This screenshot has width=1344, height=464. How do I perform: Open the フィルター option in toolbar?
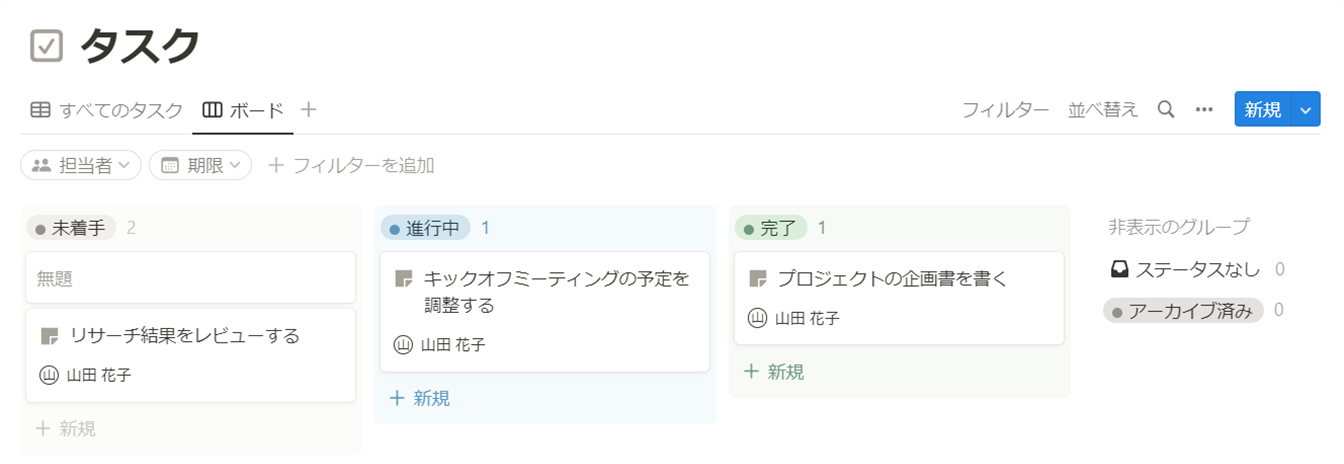1005,110
